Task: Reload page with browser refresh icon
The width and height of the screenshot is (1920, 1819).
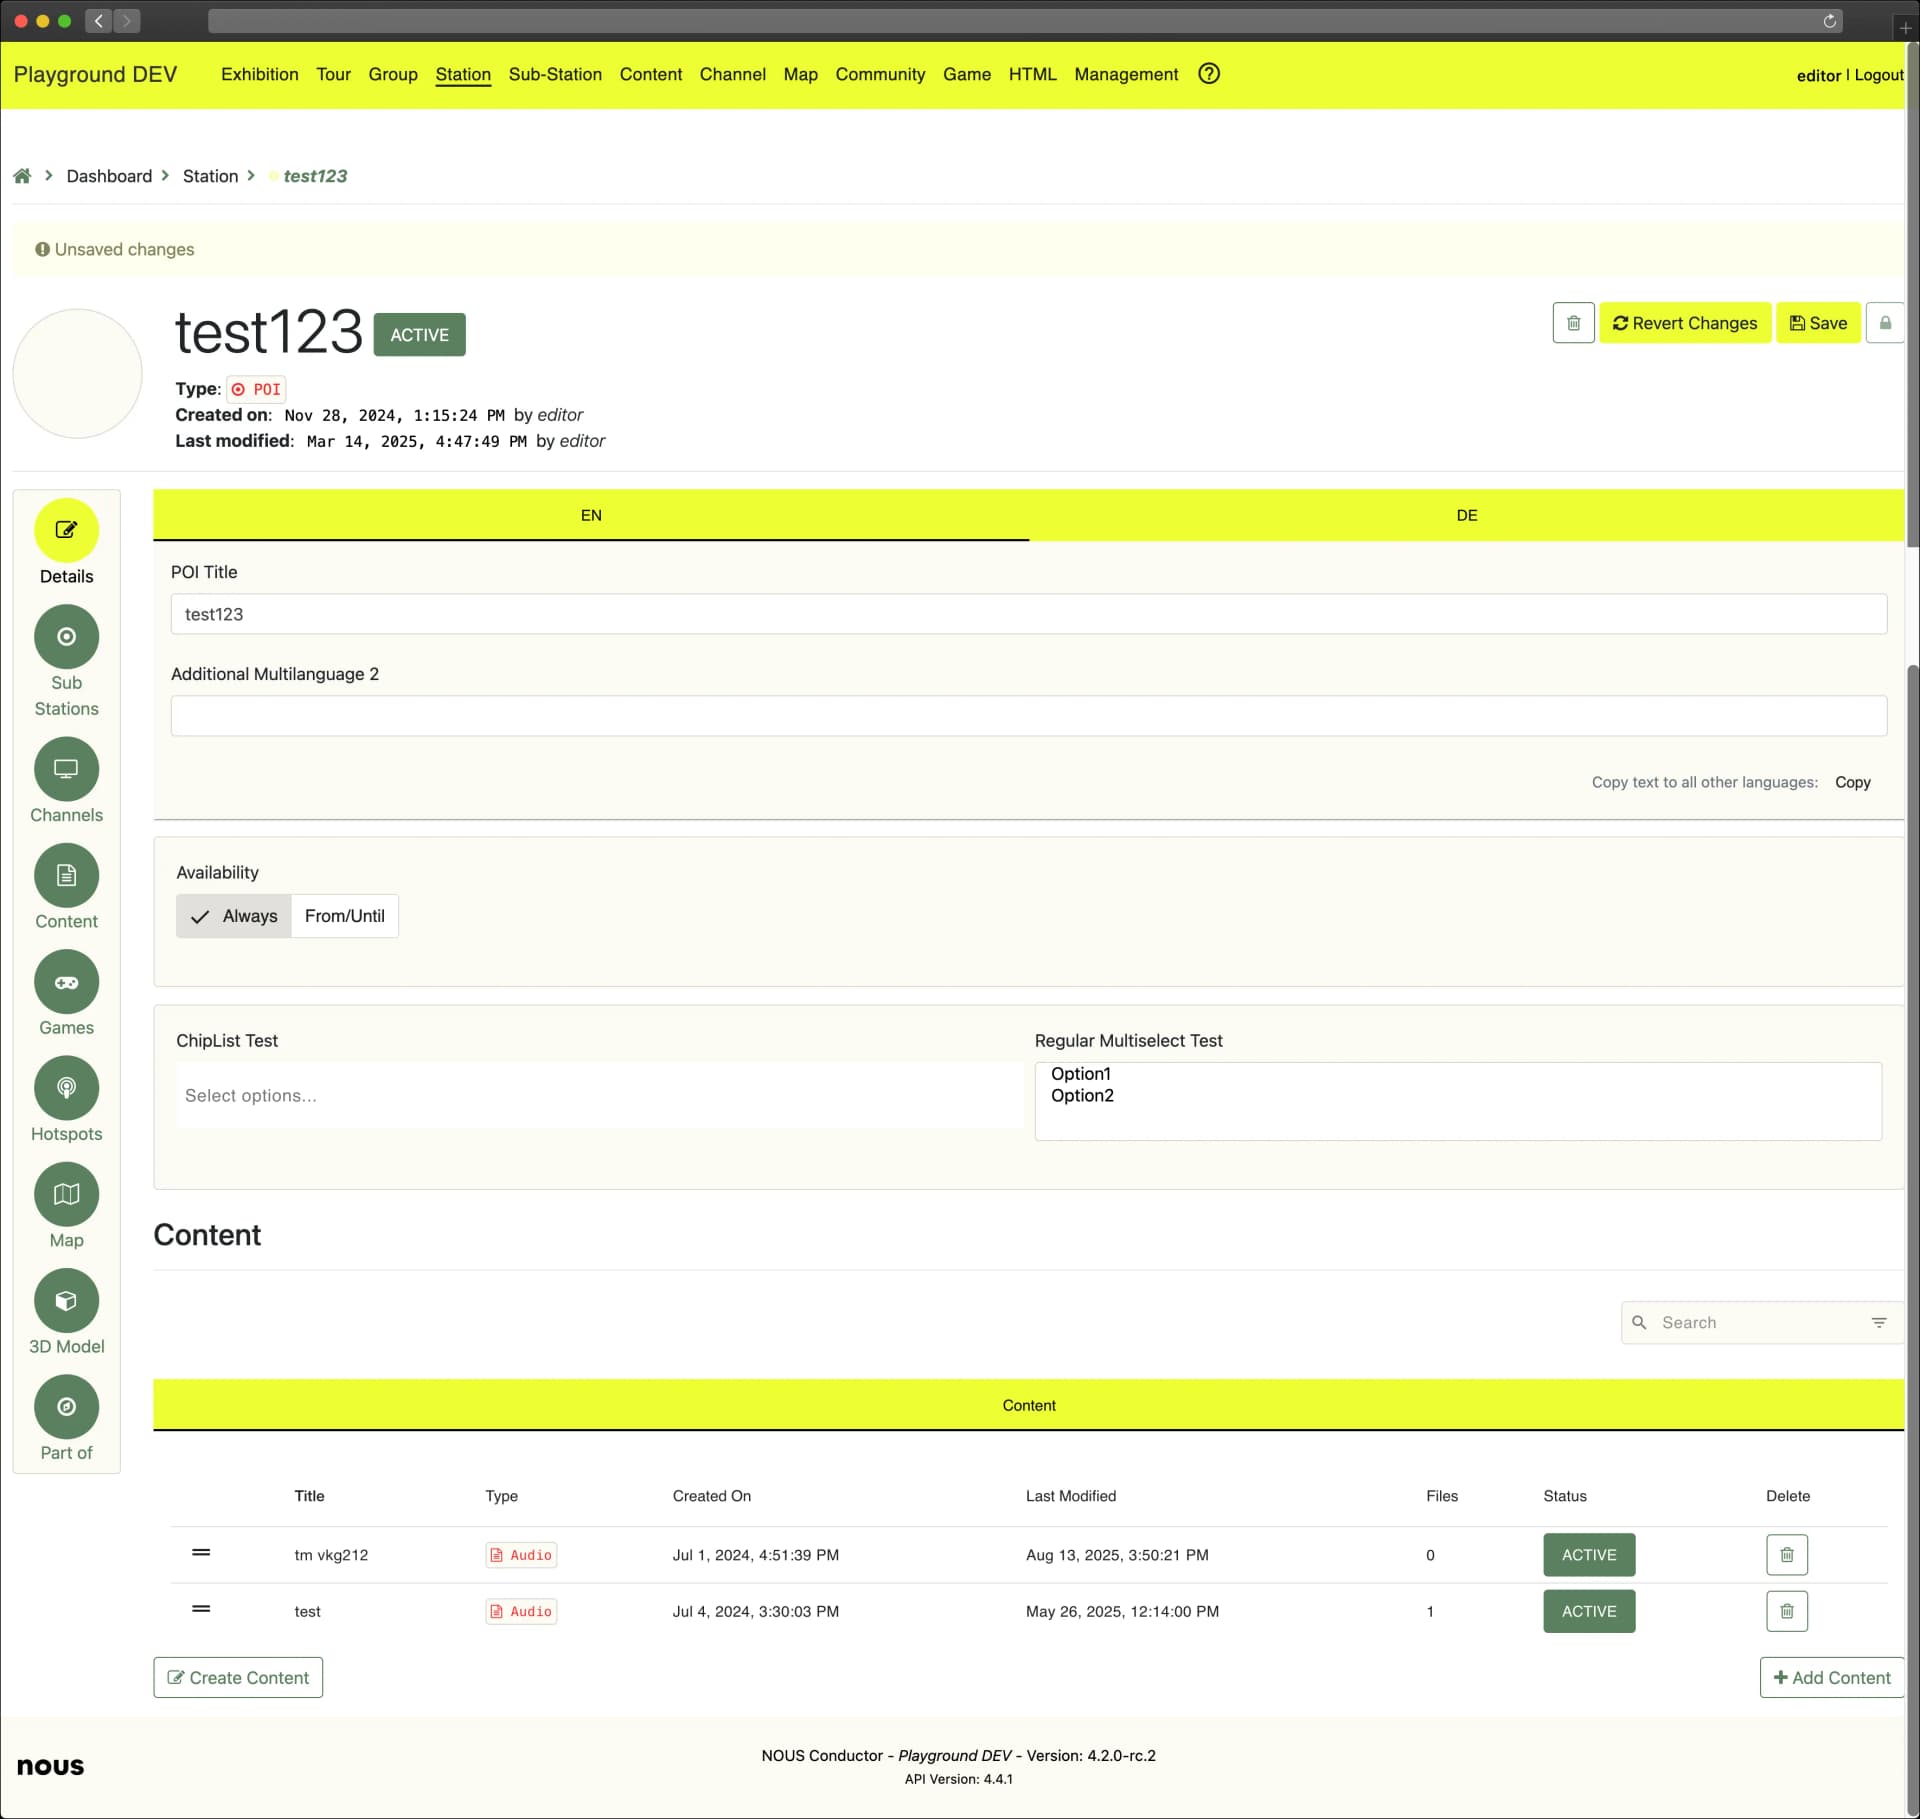Action: (1829, 21)
